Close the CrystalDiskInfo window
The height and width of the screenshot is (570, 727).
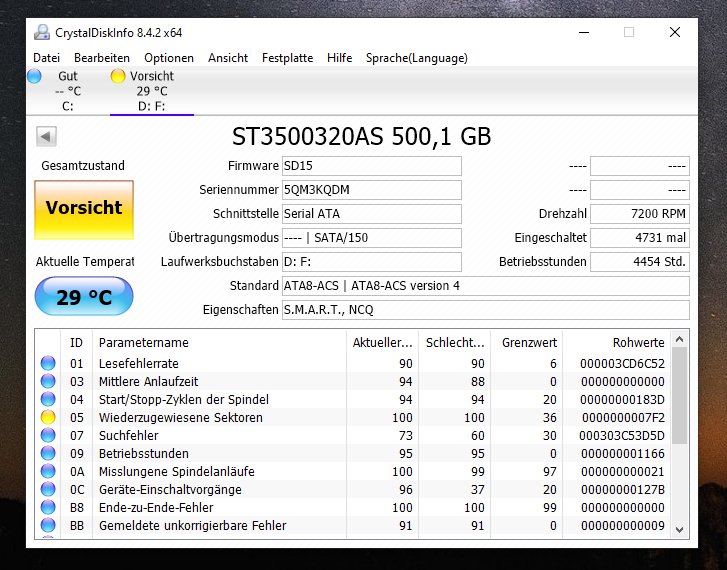[x=675, y=32]
